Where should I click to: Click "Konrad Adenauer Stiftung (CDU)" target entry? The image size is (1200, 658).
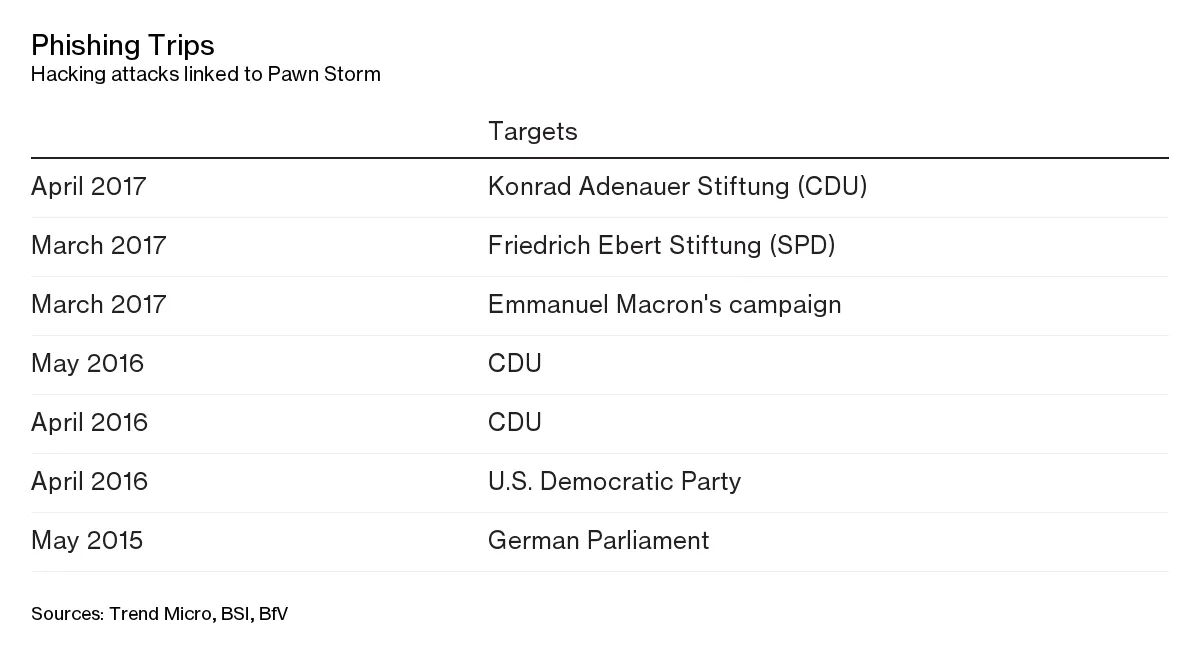pyautogui.click(x=677, y=187)
